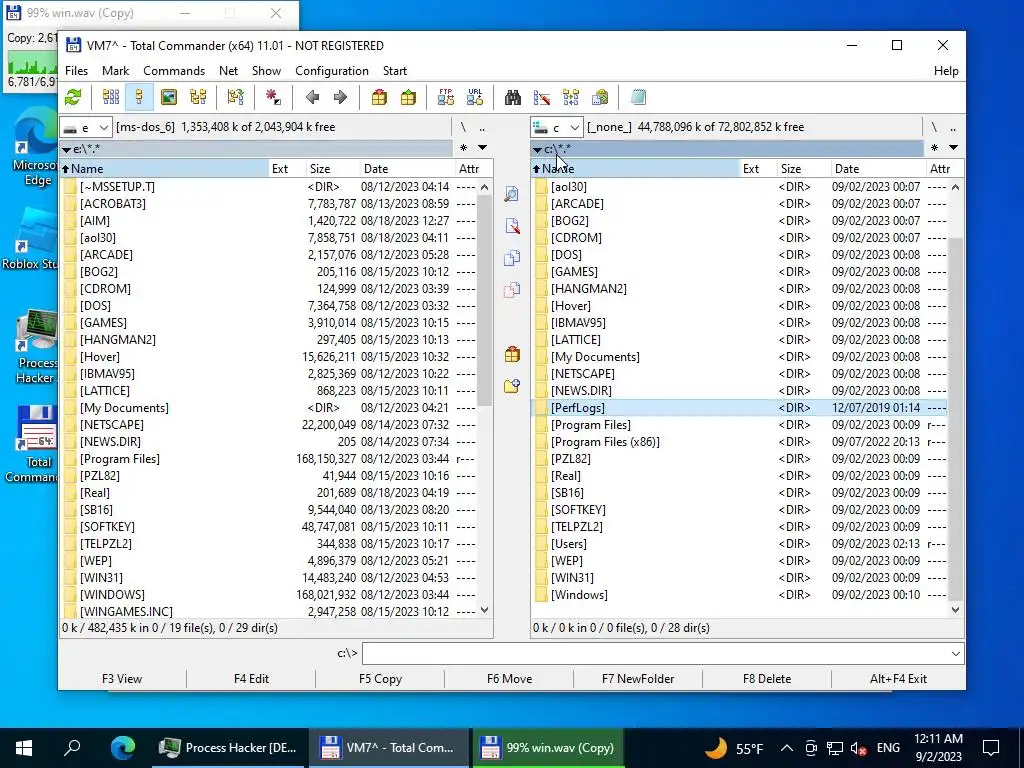Open the Multi-Rename tool icon

tap(542, 97)
